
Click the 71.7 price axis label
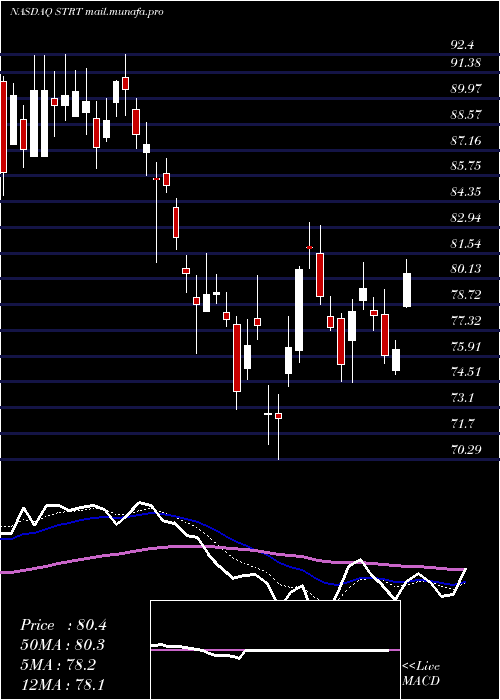pyautogui.click(x=462, y=423)
